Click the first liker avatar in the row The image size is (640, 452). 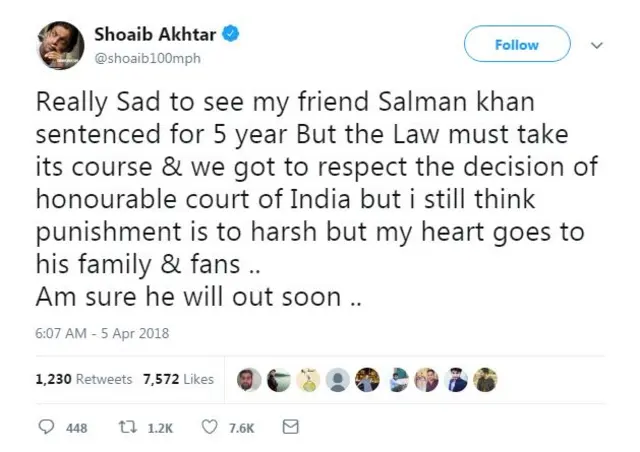(249, 380)
